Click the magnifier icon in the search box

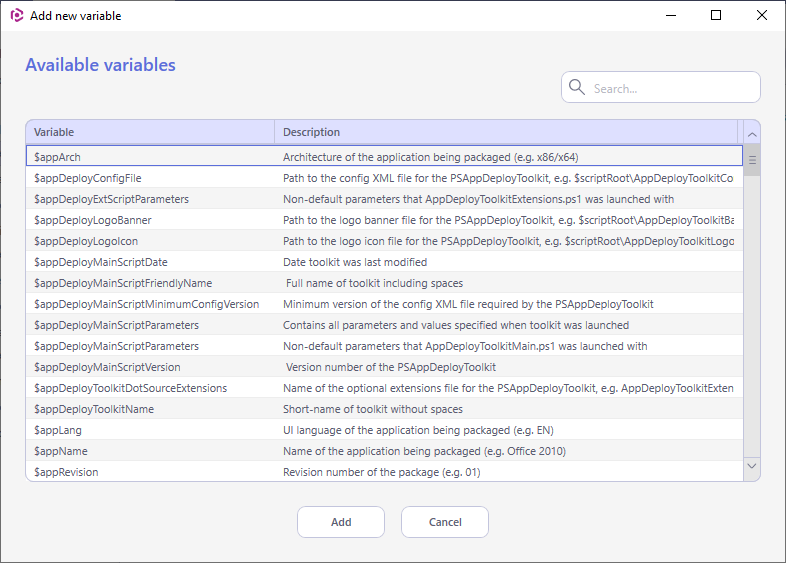tap(576, 87)
